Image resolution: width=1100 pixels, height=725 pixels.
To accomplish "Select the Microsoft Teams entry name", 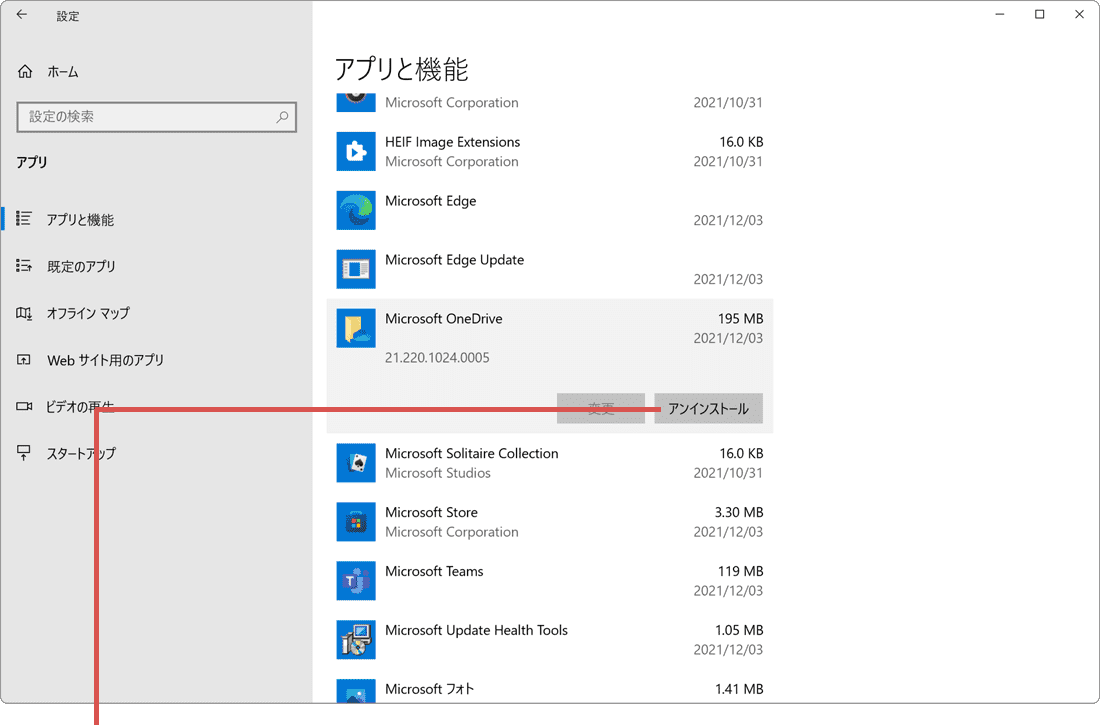I will (x=434, y=571).
